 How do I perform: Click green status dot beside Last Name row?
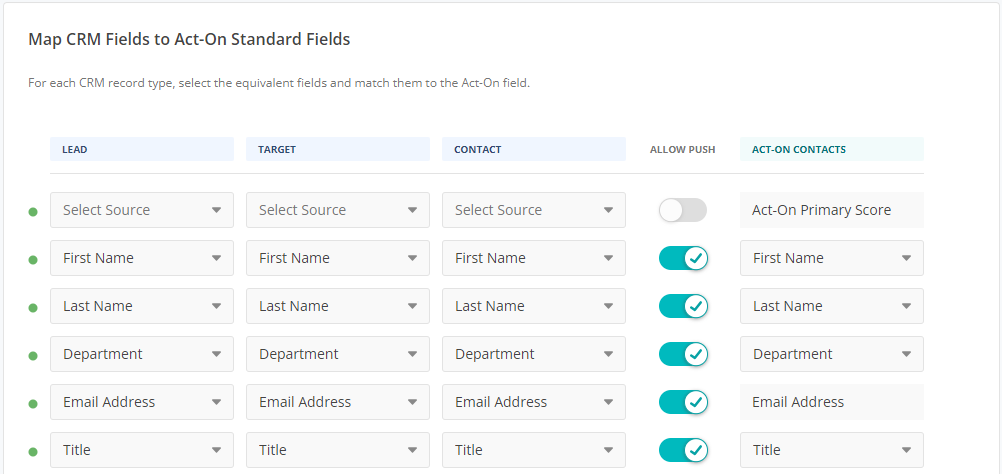[33, 308]
